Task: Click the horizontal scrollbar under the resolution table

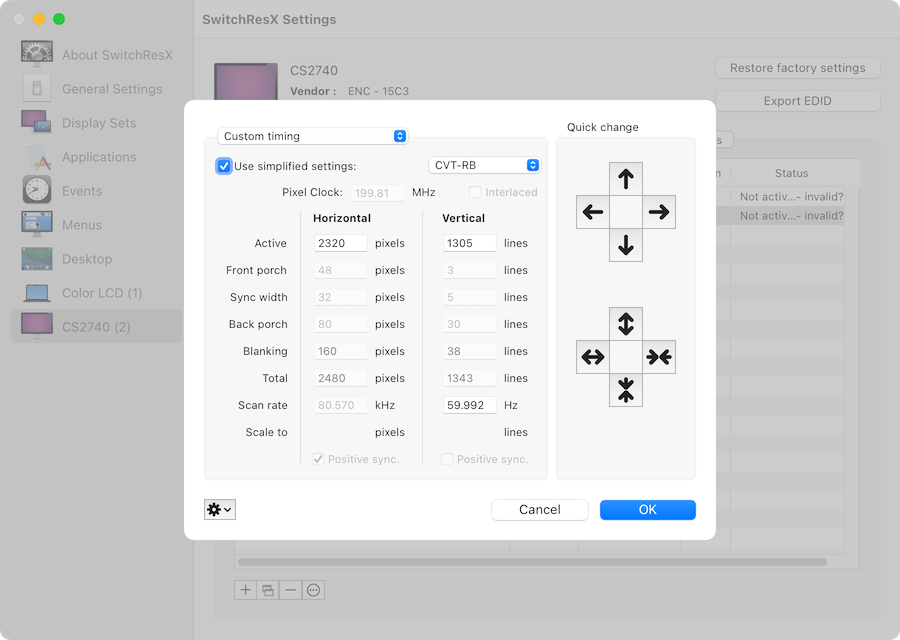Action: pos(532,562)
